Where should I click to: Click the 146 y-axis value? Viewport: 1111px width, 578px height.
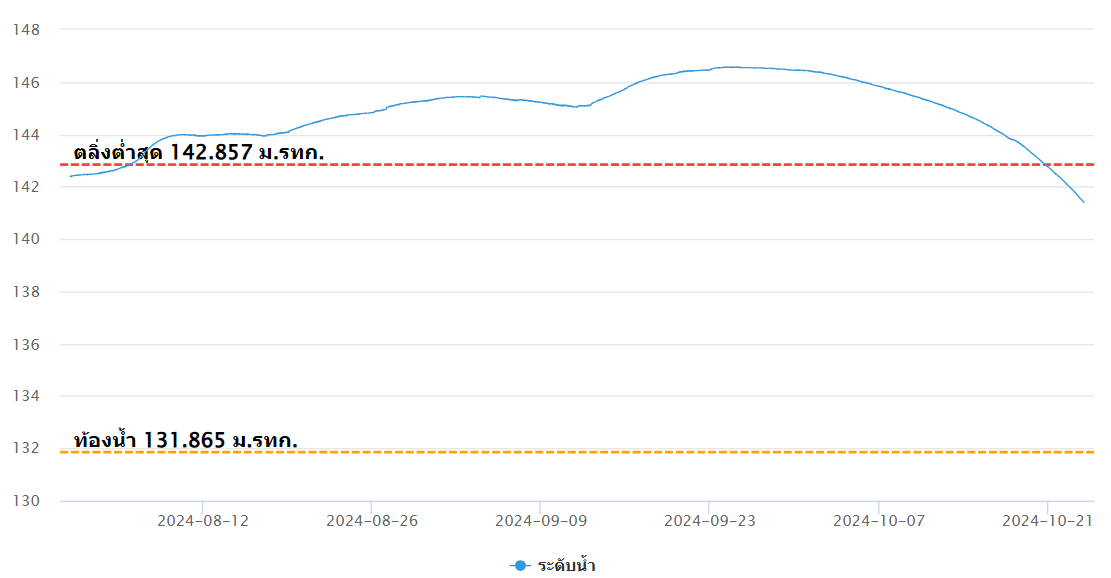26,83
